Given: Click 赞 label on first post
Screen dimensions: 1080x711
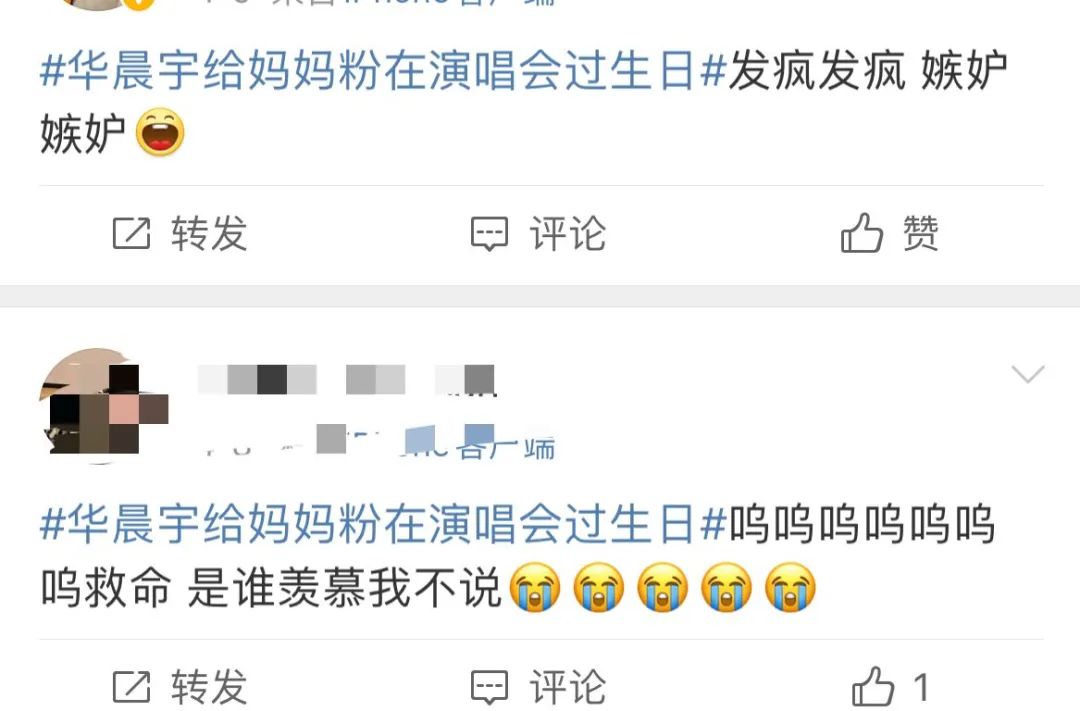Looking at the screenshot, I should tap(920, 233).
